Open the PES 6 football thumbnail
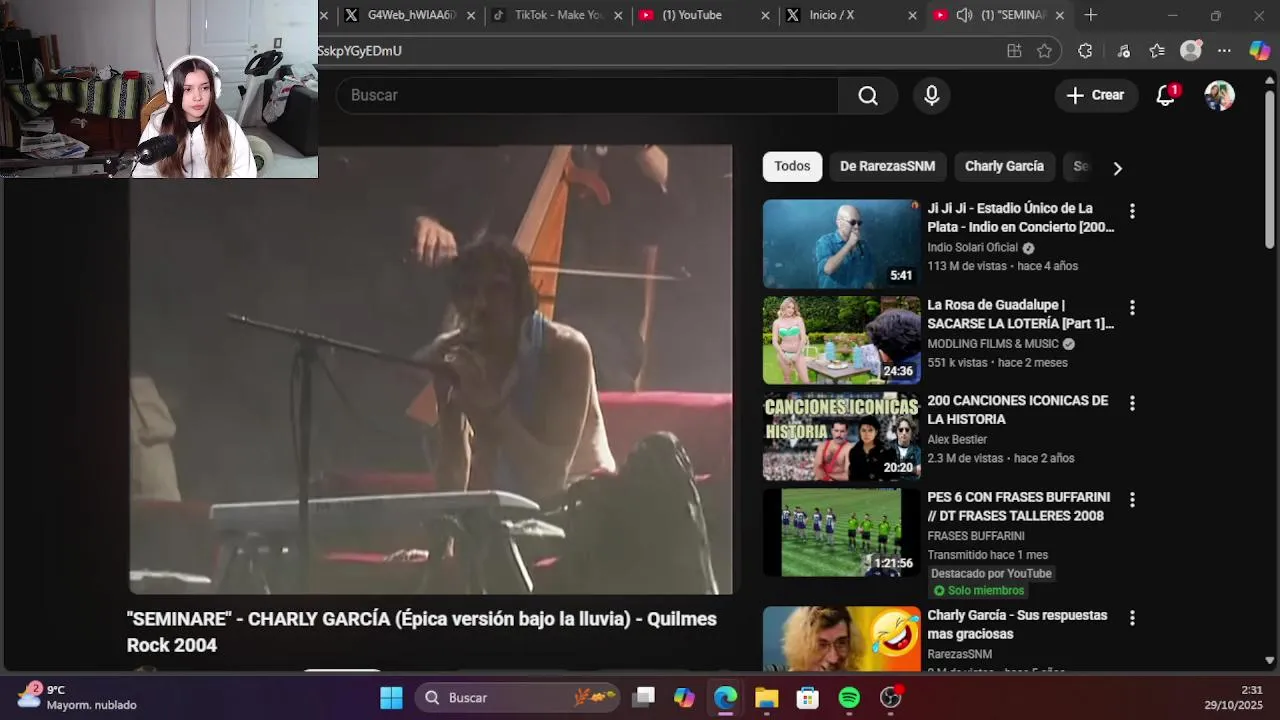The image size is (1280, 720). pos(841,532)
